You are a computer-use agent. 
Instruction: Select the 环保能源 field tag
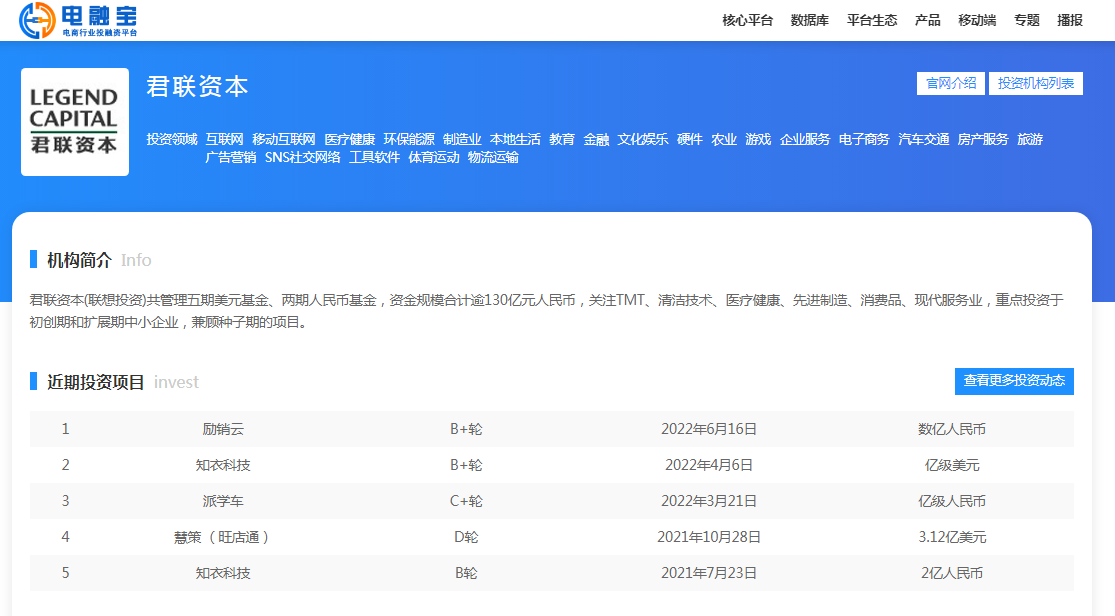tap(409, 139)
